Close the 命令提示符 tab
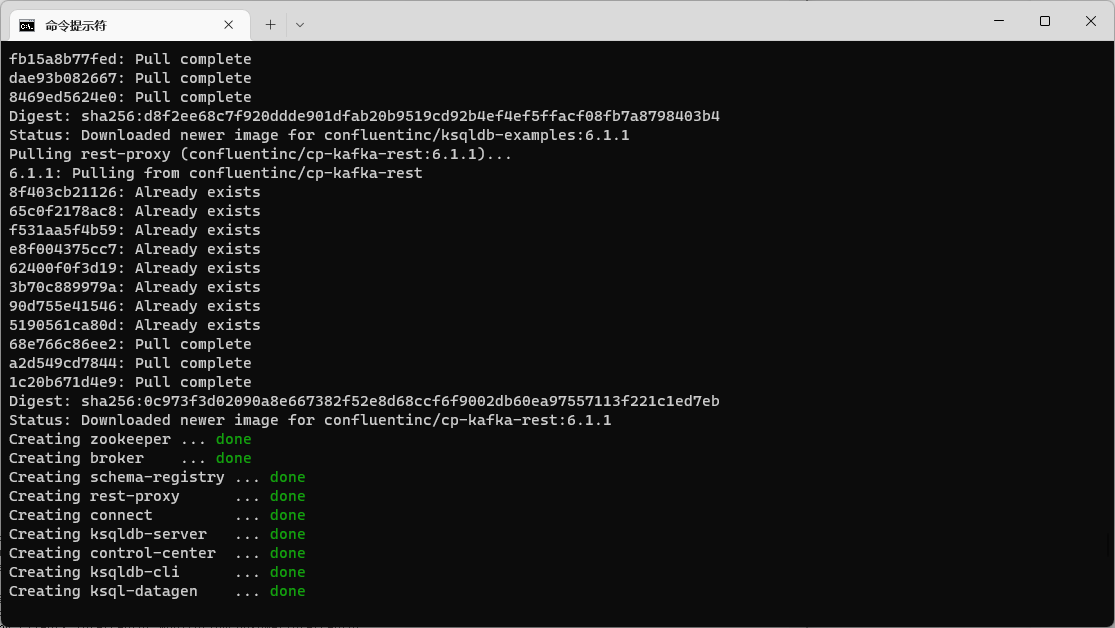 (230, 25)
